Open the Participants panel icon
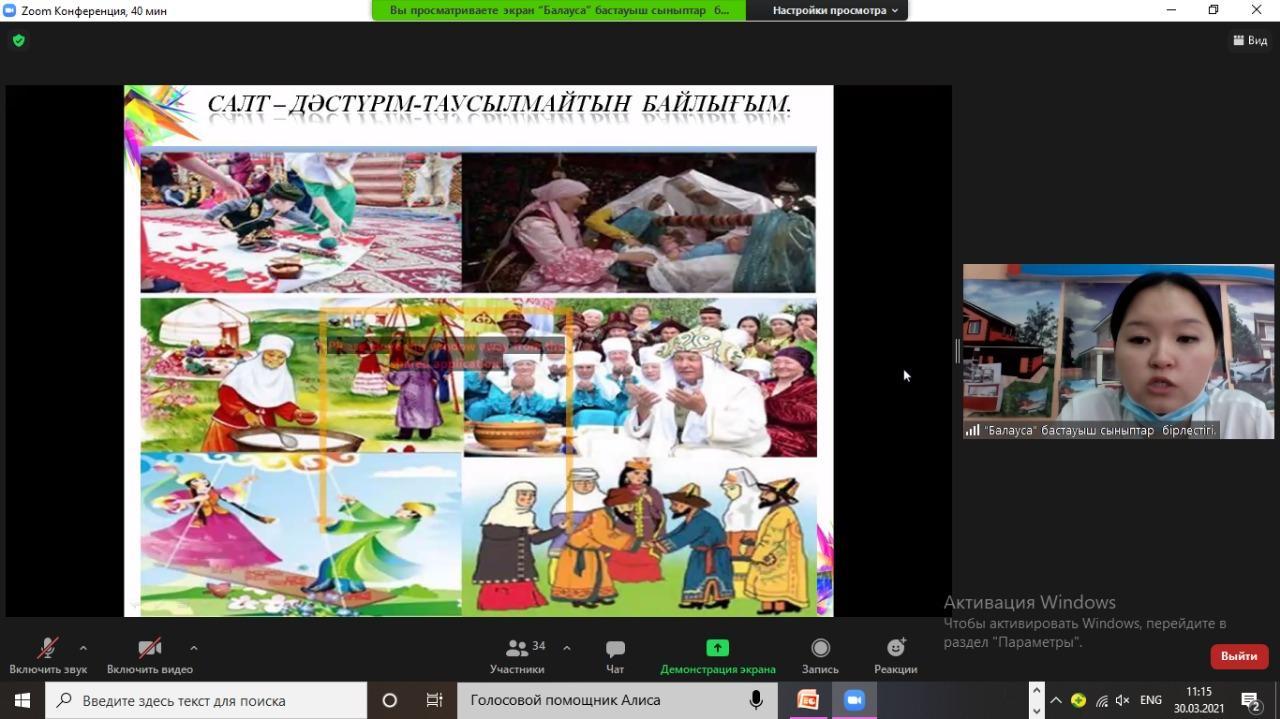The height and width of the screenshot is (719, 1280). pos(517,648)
